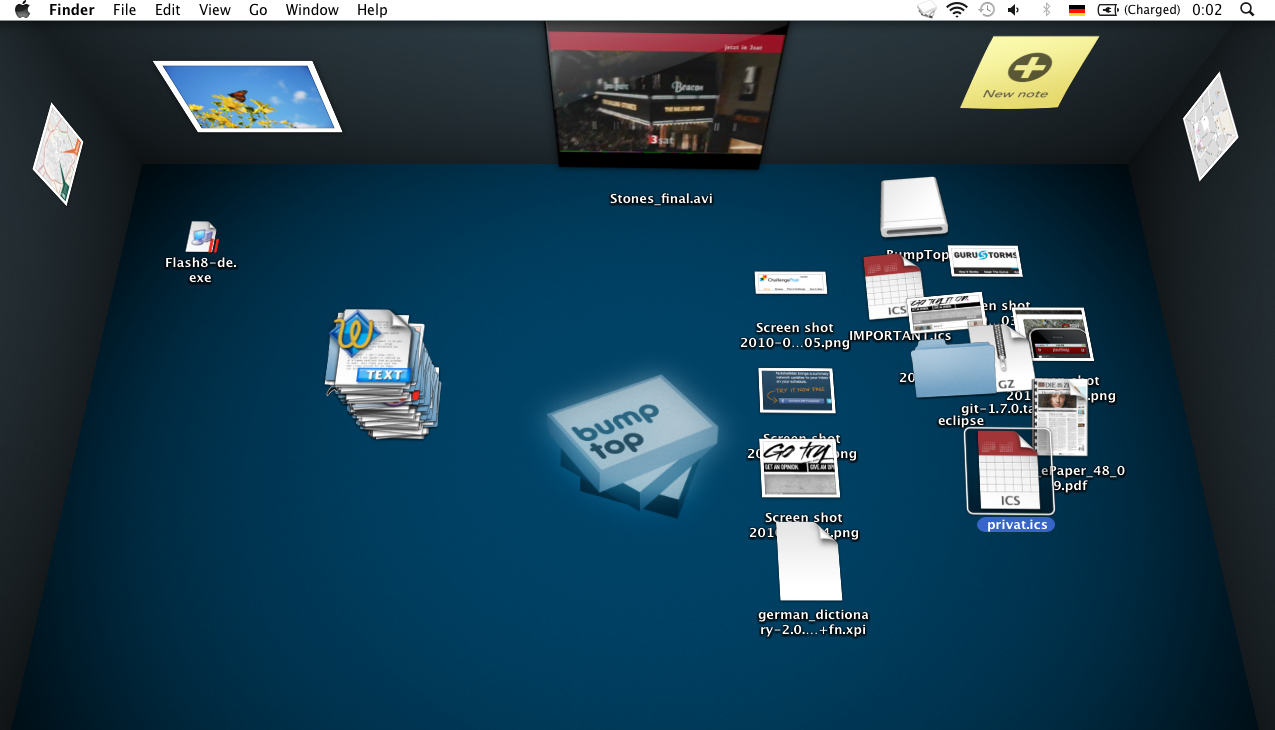
Task: Open the Edit menu
Action: tap(168, 10)
